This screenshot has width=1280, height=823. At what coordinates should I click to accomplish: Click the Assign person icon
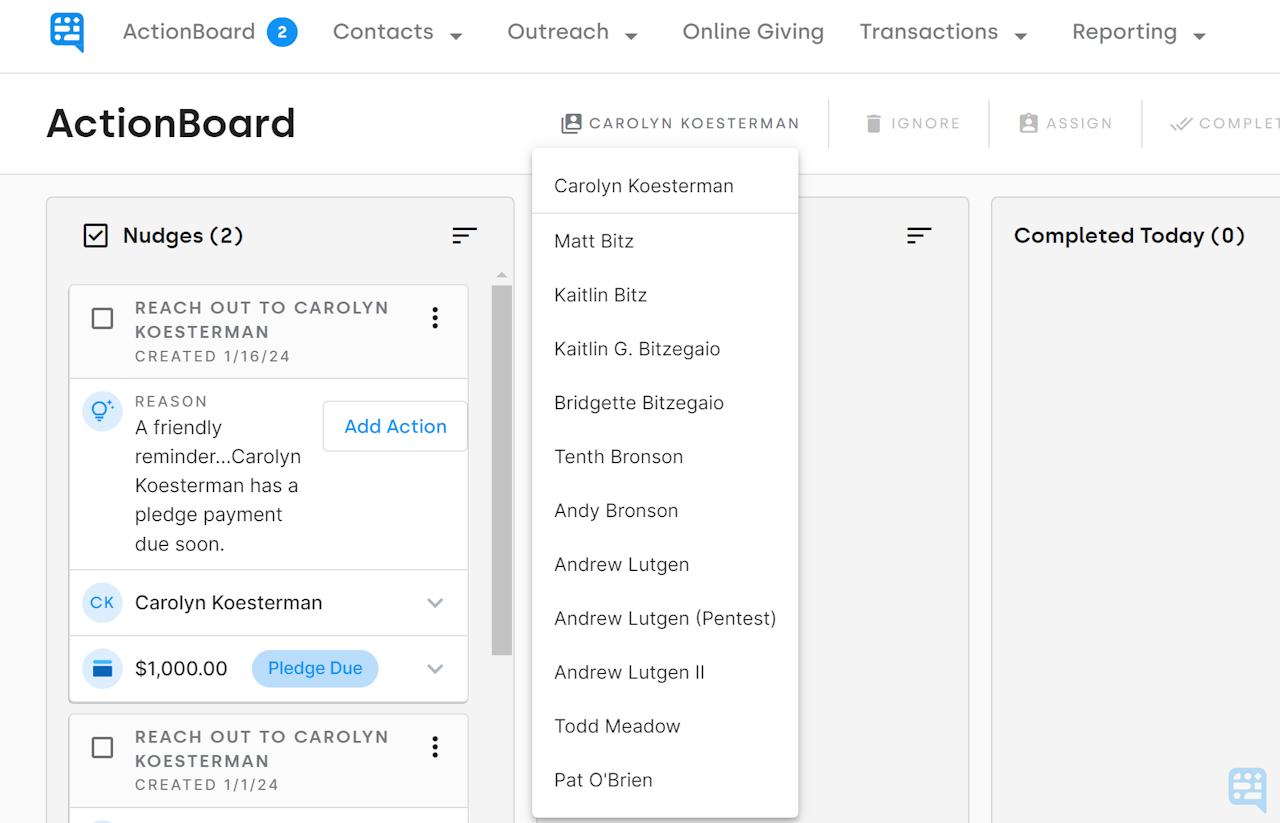pyautogui.click(x=1028, y=123)
